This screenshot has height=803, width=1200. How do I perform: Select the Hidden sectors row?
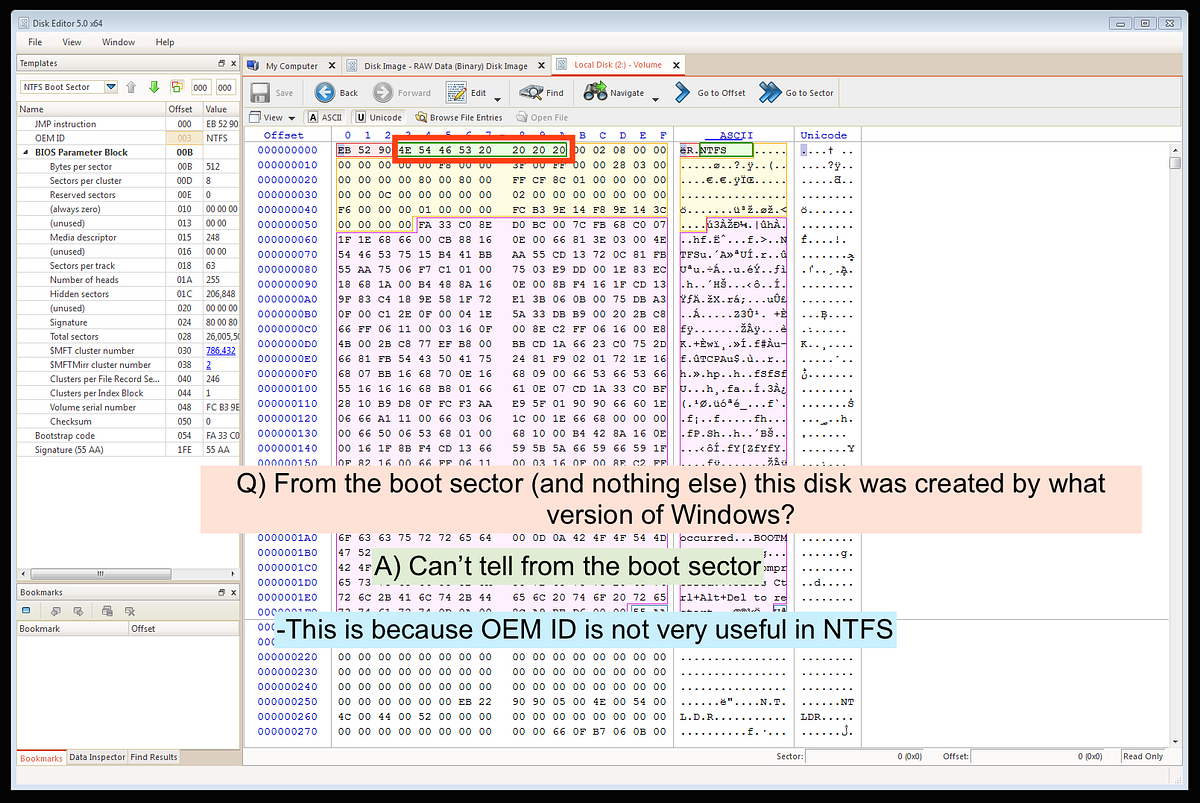coord(129,294)
